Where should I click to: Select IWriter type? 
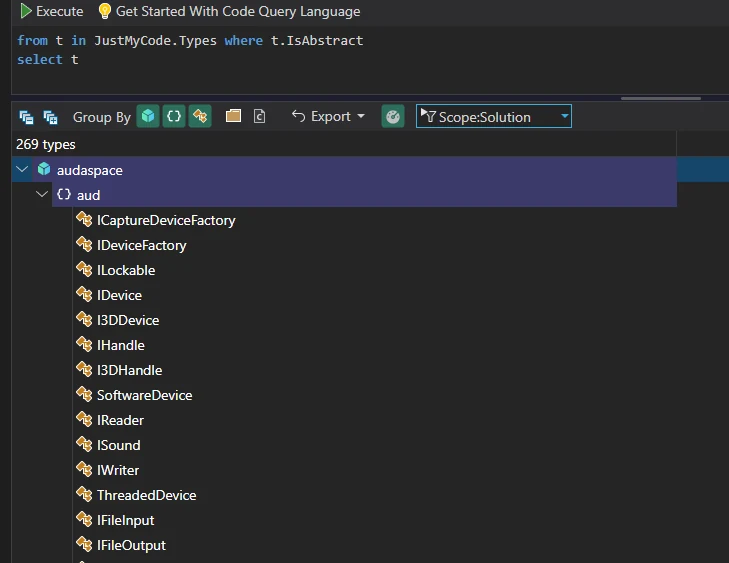(118, 470)
